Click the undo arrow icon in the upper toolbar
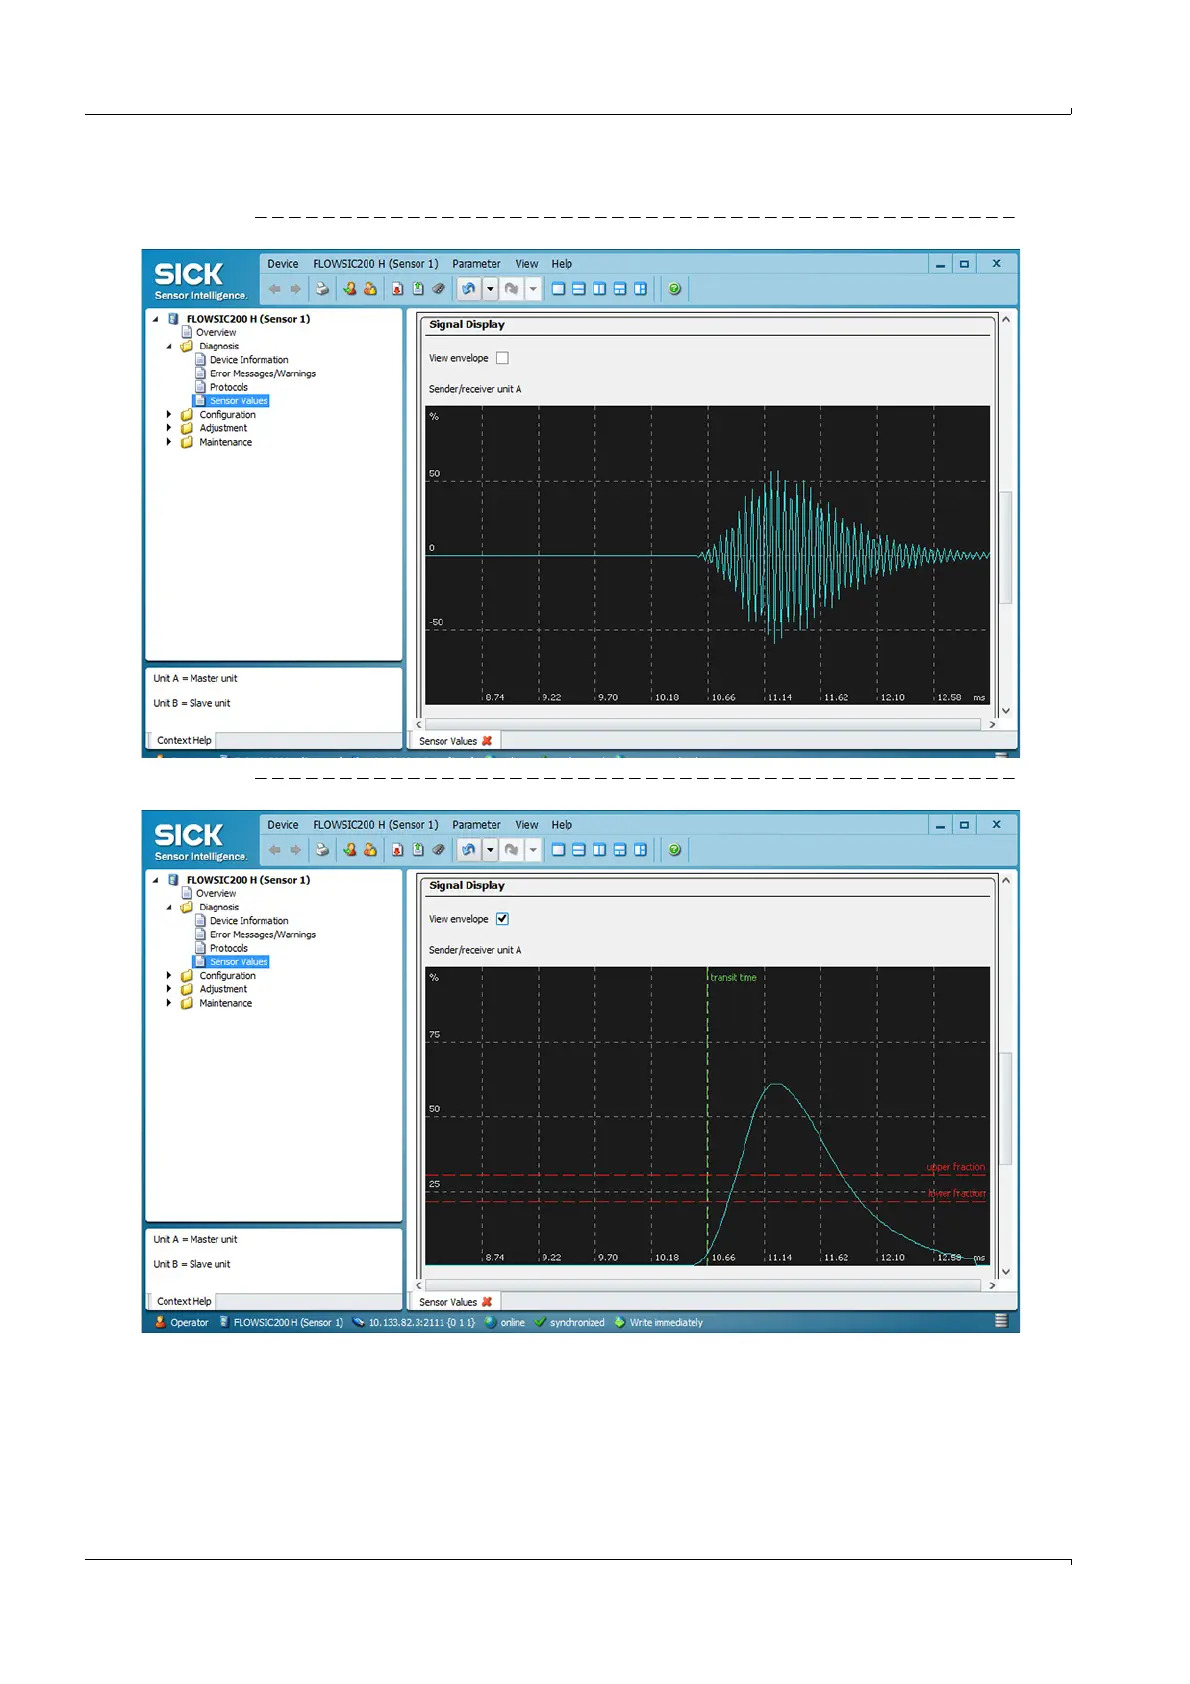 pyautogui.click(x=468, y=289)
